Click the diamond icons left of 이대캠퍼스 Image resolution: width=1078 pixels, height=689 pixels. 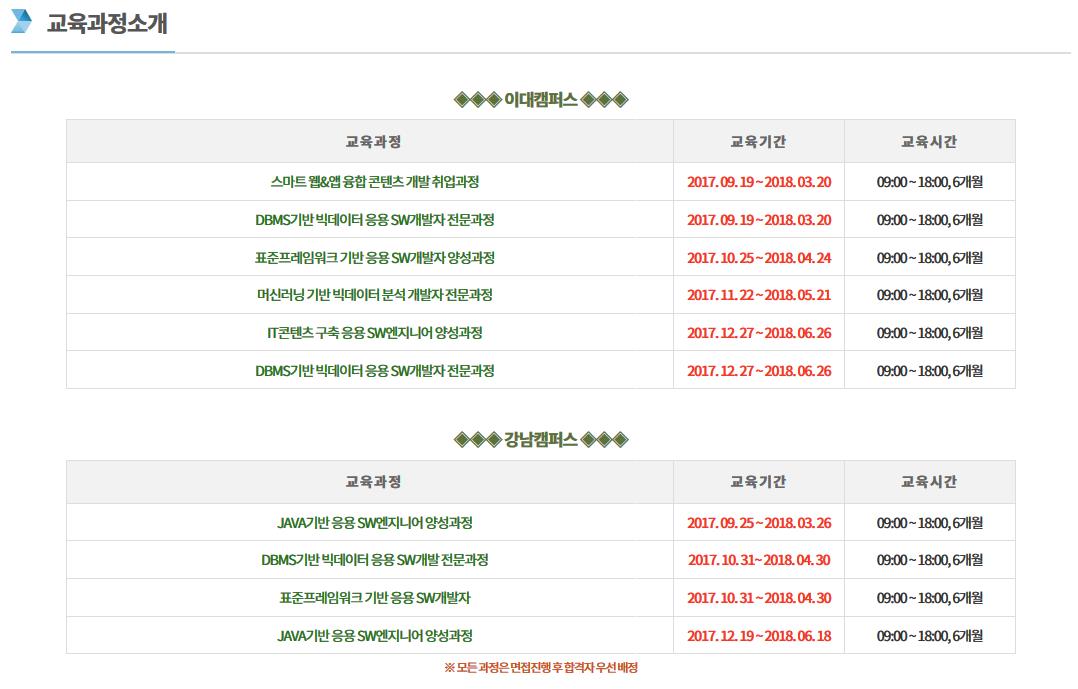478,100
